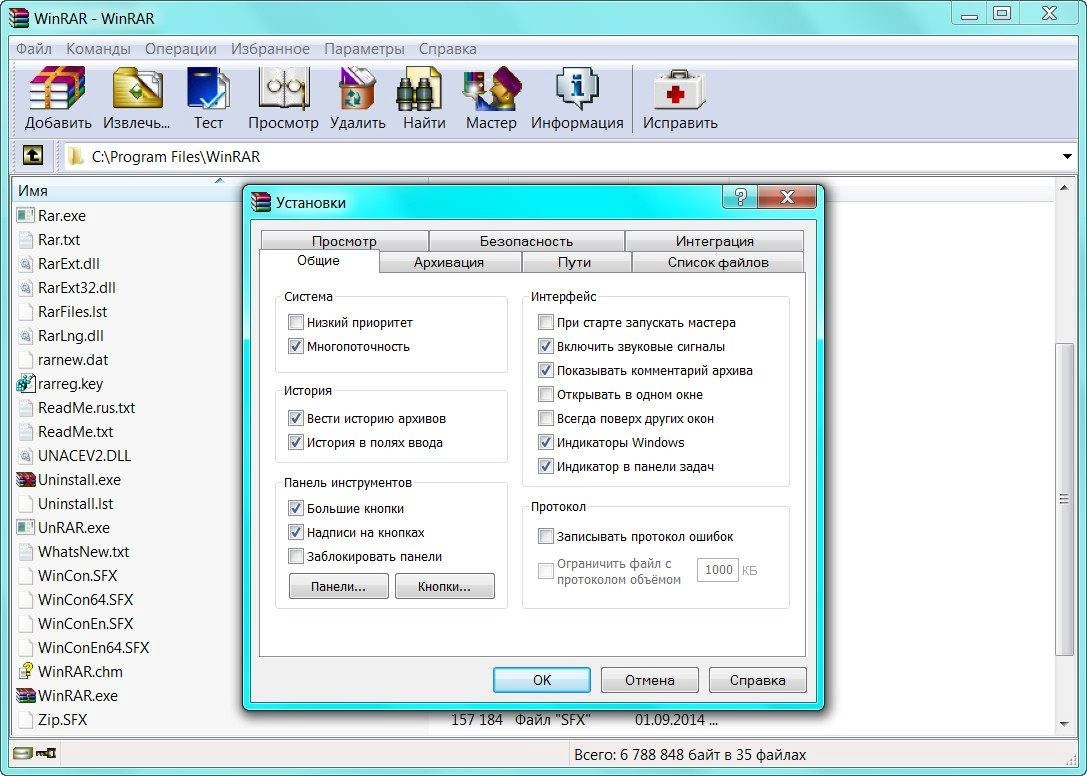Open the Информация toolbar icon
The image size is (1087, 776).
coord(577,88)
